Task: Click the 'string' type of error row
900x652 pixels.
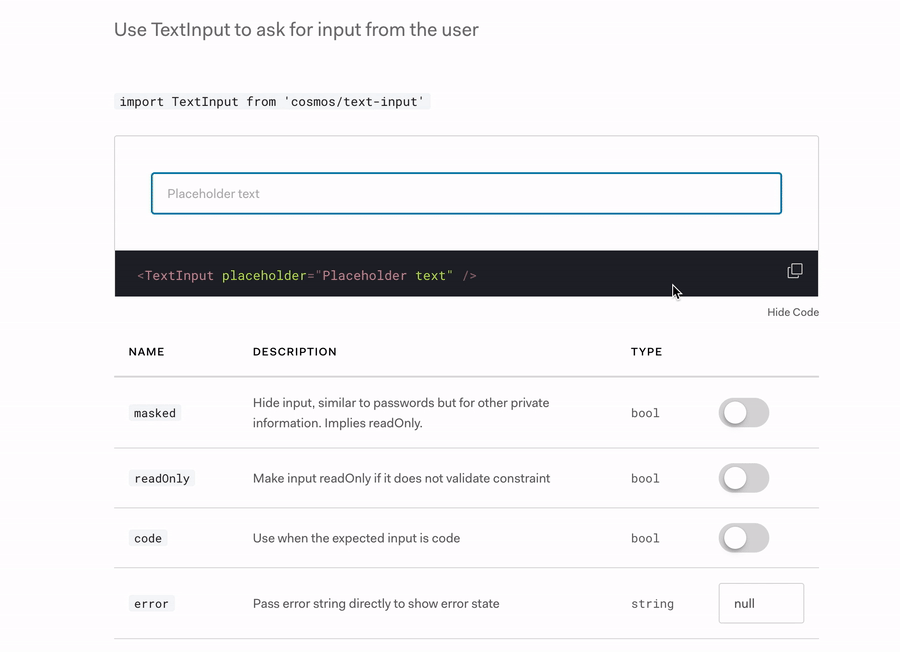Action: [x=653, y=604]
